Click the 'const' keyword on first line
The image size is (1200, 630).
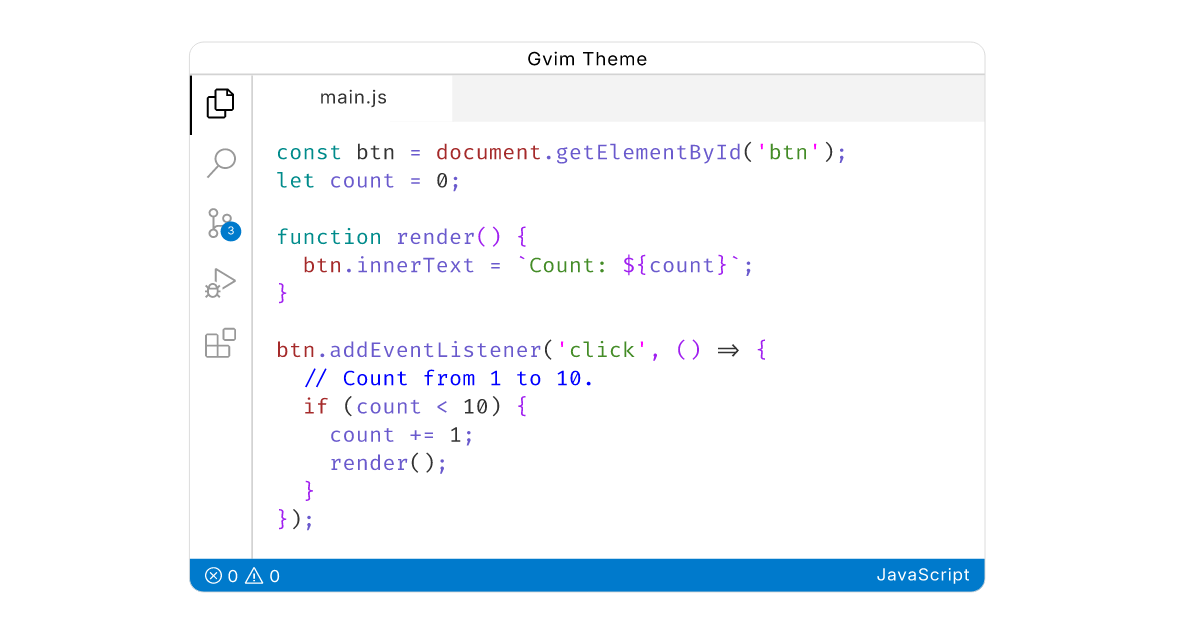pos(310,153)
